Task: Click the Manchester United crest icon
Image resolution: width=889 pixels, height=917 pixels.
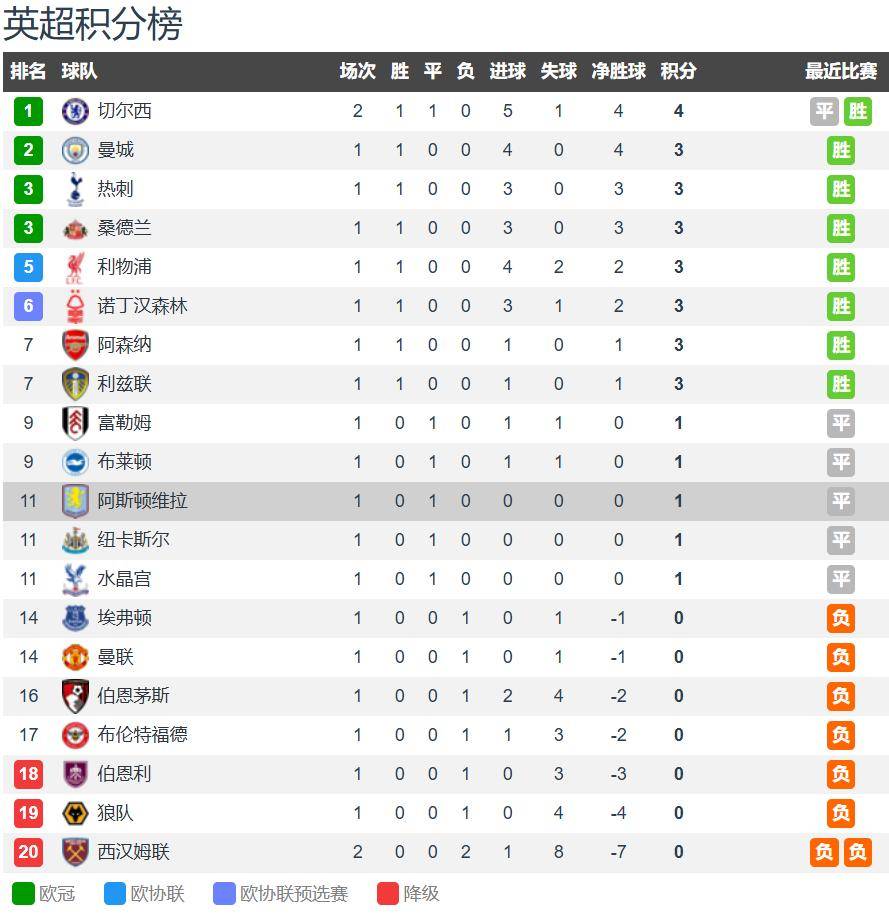Action: click(x=75, y=657)
